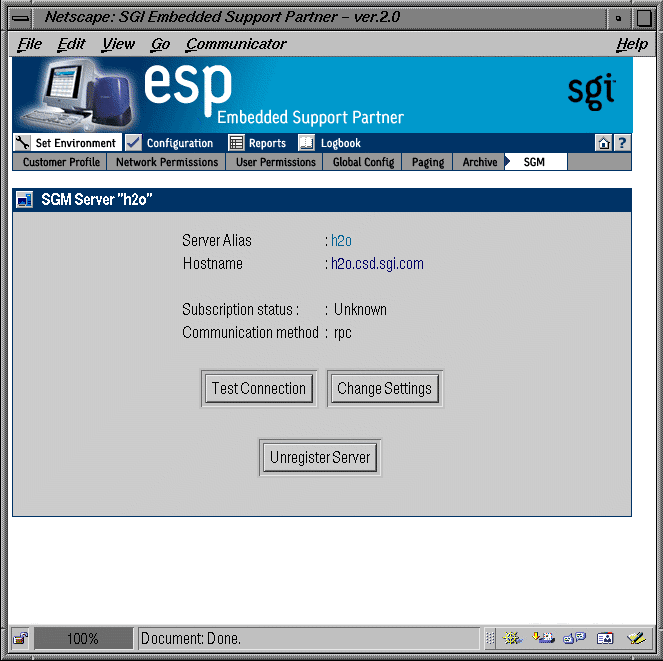Click the component bar drag handle
Screen dimensions: 663x661
coord(490,638)
